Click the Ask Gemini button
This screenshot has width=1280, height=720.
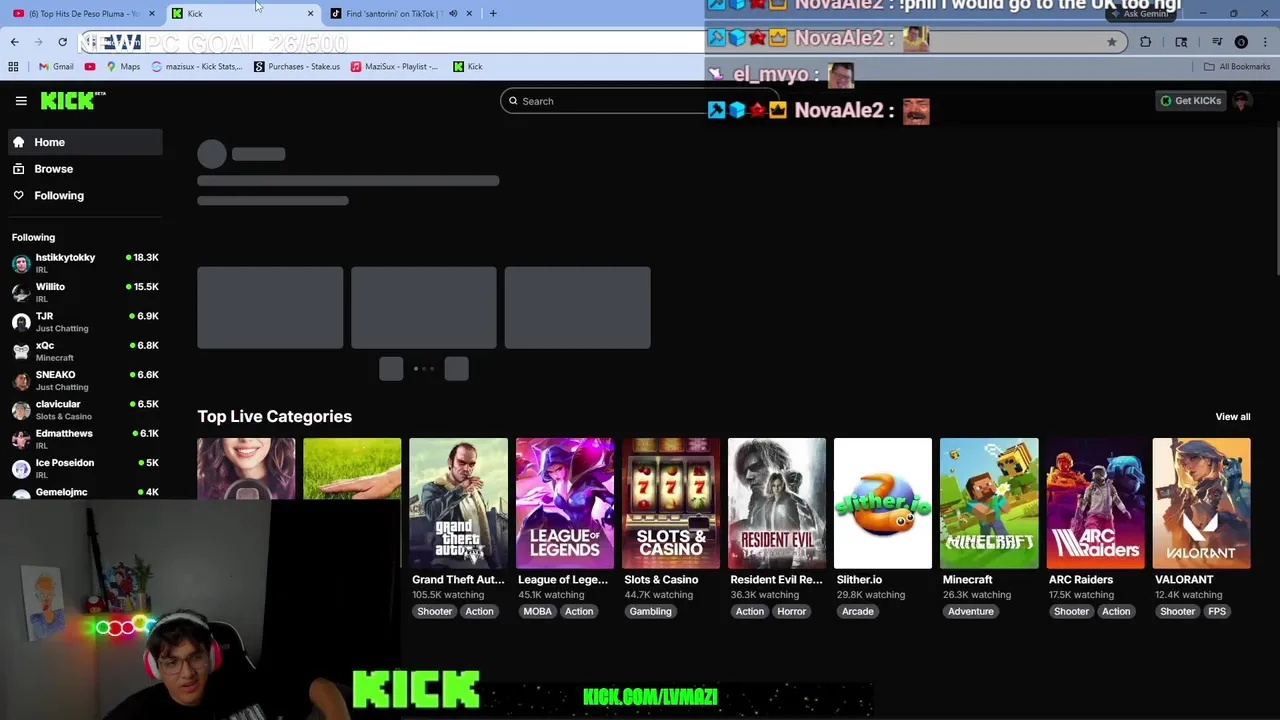[1140, 14]
